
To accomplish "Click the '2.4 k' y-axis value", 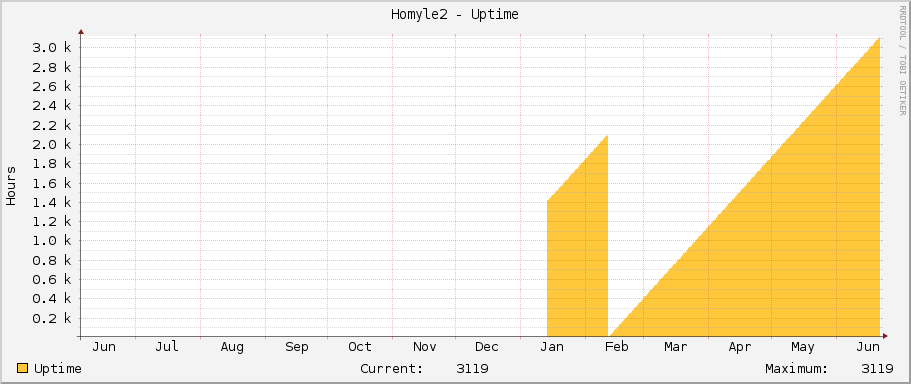I will 51,106.
